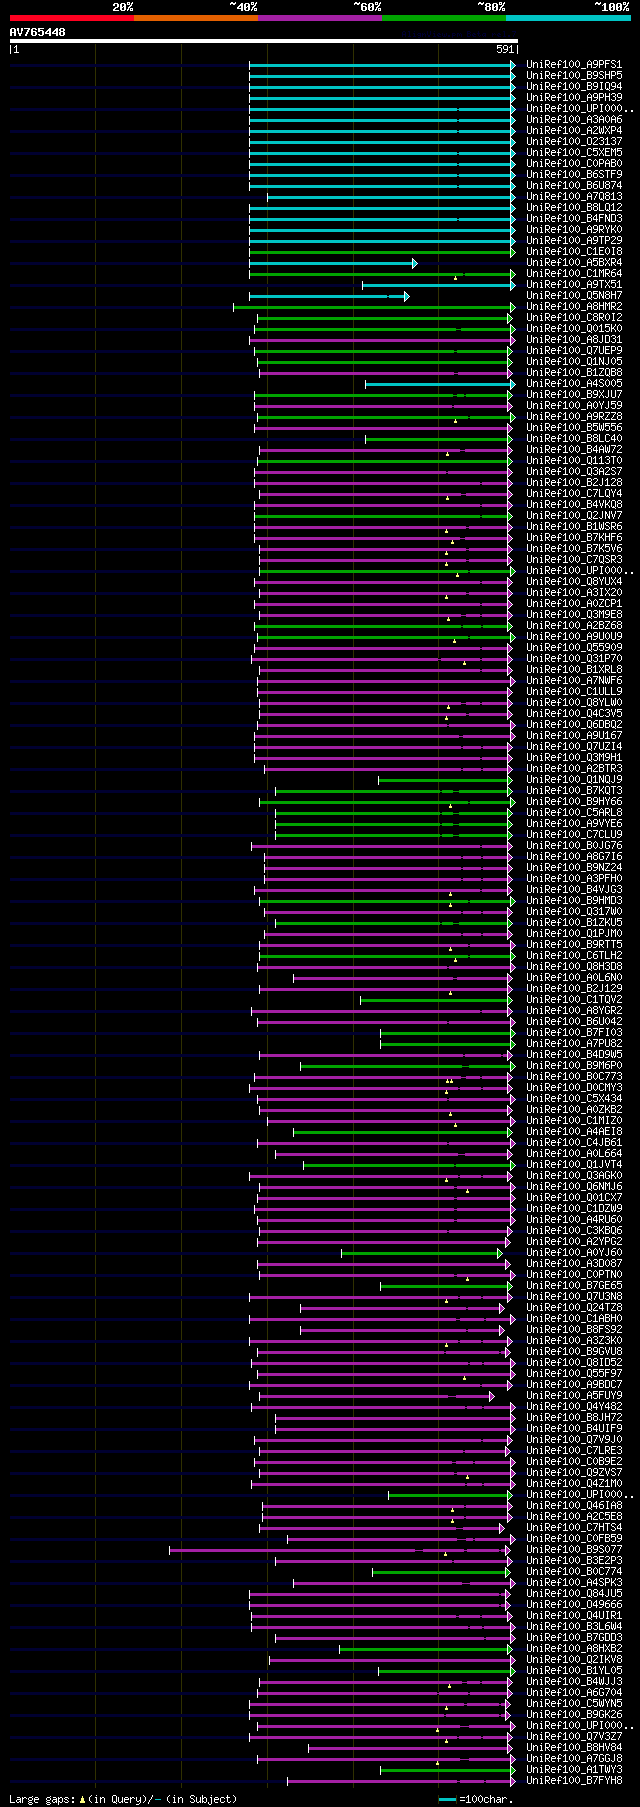Screen dimensions: 640x1807
Task: Select the UniRef100_B8LQ12 label
Action: pos(574,207)
